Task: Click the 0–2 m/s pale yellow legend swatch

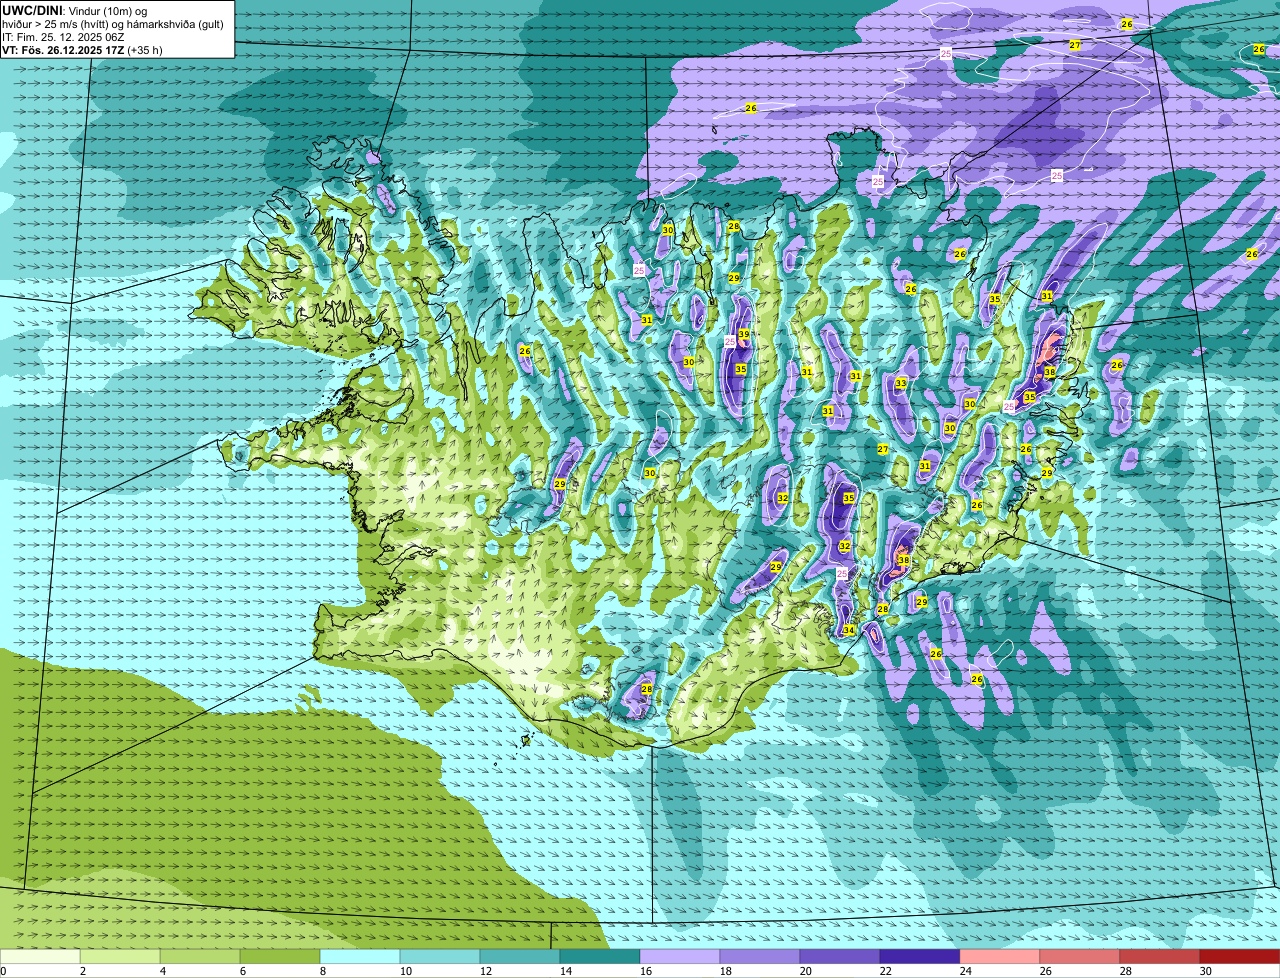Action: coord(40,957)
